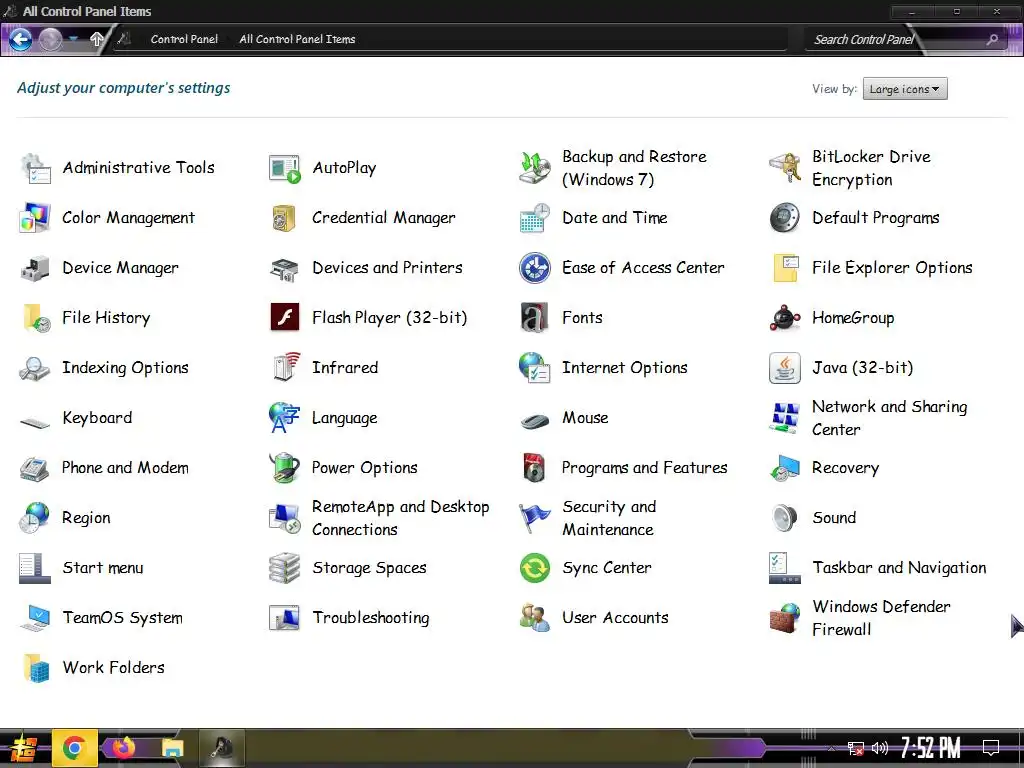1024x768 pixels.
Task: Open the Storage Spaces link
Action: point(369,568)
